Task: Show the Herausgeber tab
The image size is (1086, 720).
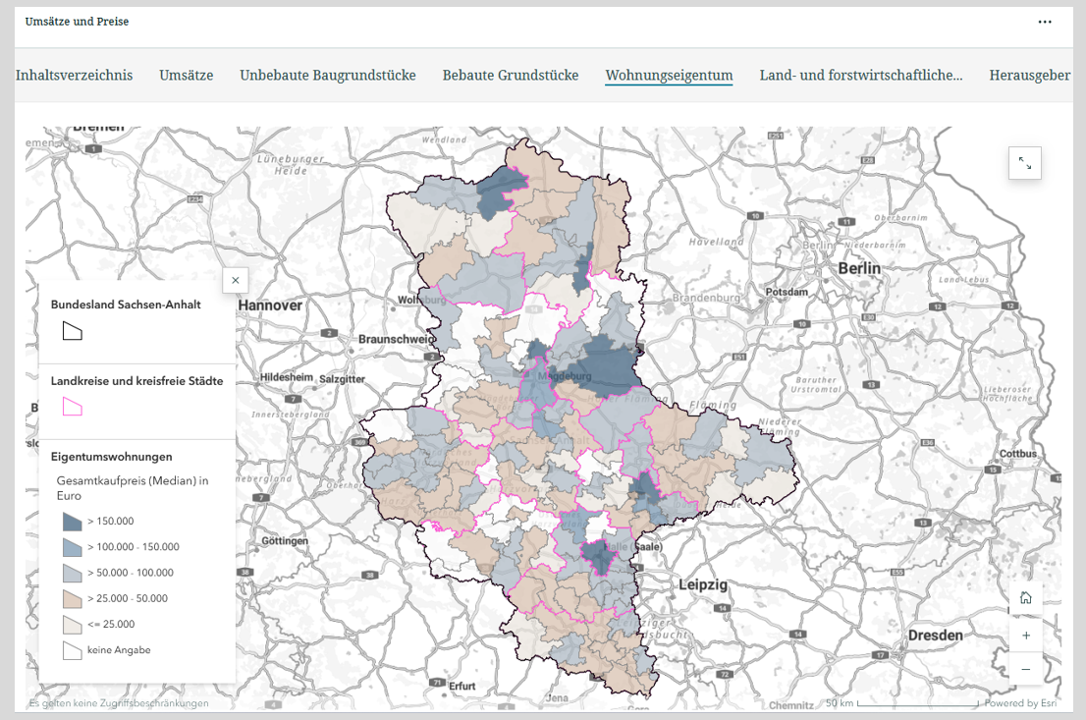Action: click(x=1029, y=75)
